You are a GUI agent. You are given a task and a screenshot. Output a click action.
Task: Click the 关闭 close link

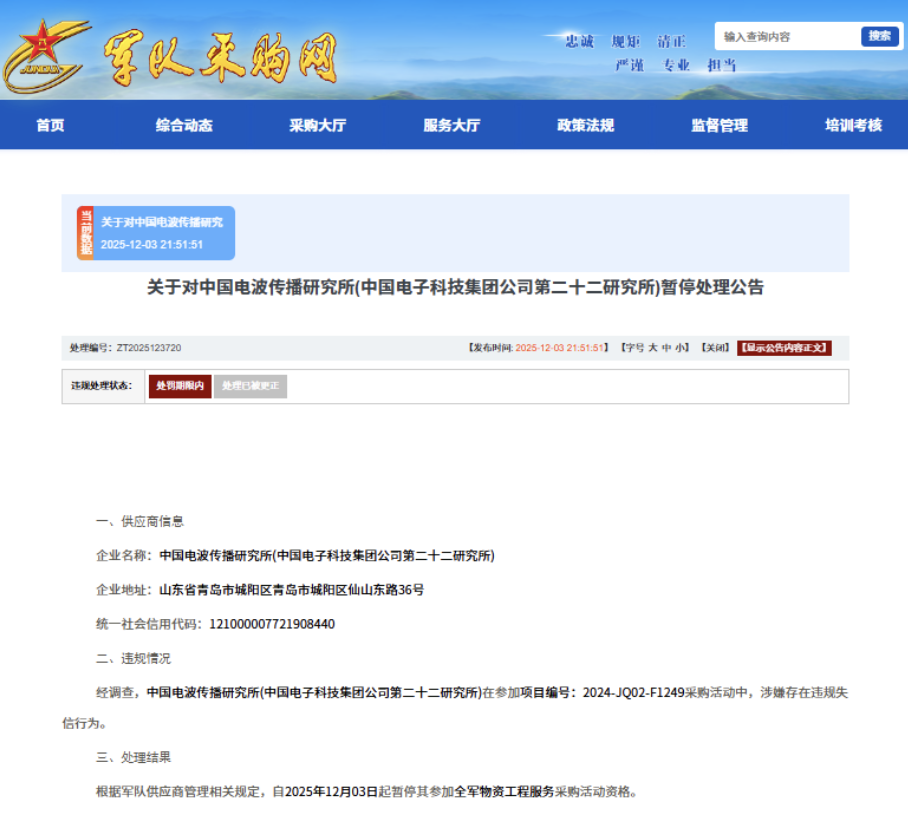pos(714,348)
